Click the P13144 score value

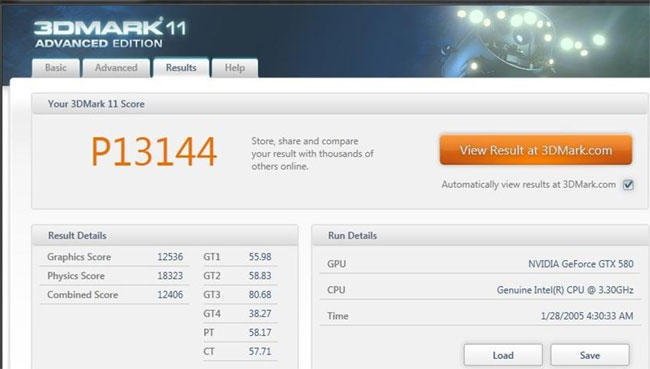tap(154, 152)
